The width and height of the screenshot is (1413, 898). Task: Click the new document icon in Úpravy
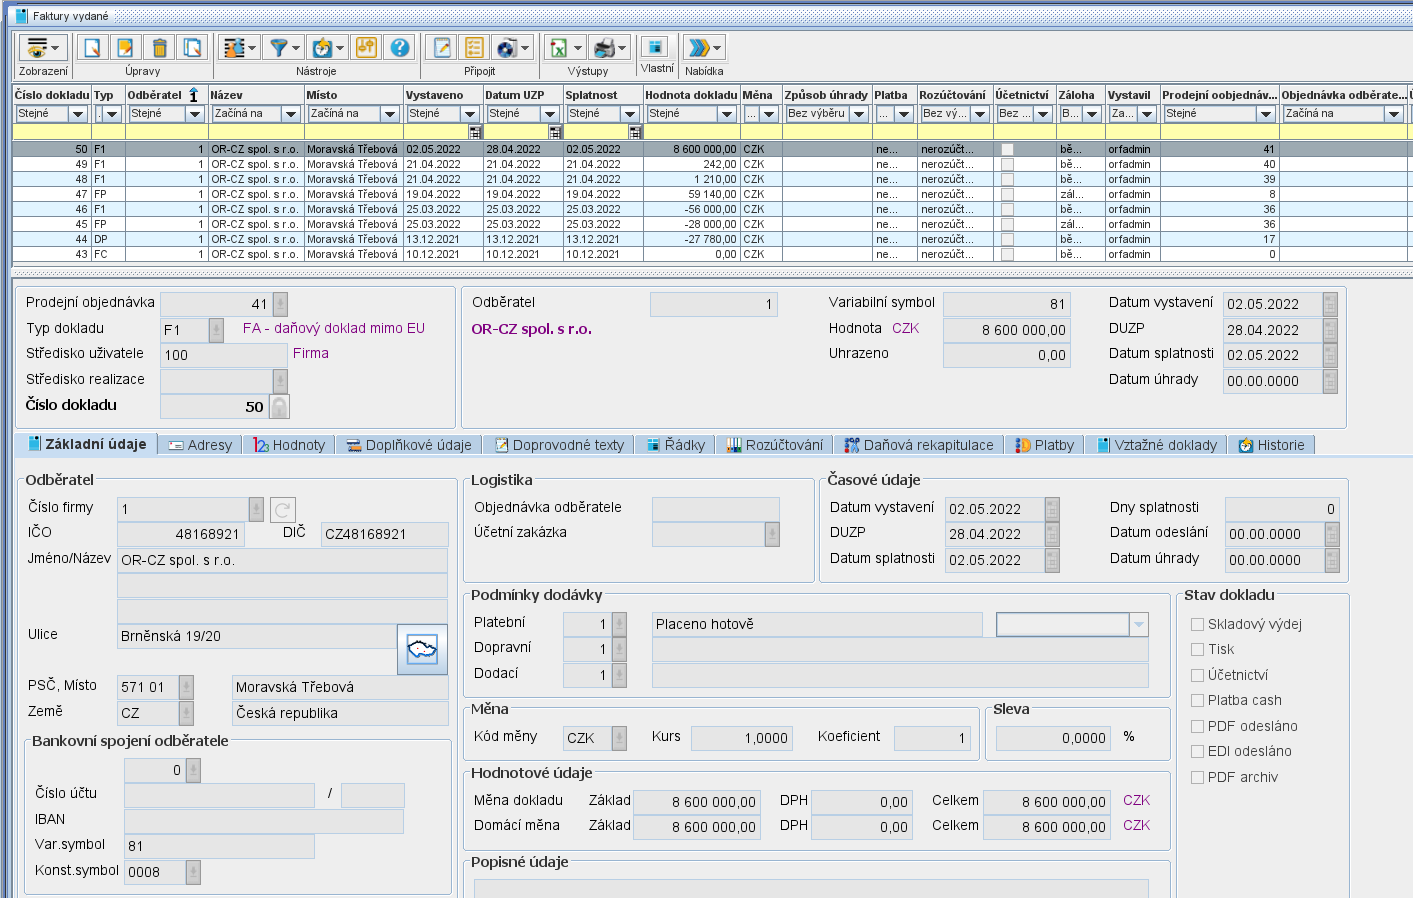pos(92,48)
